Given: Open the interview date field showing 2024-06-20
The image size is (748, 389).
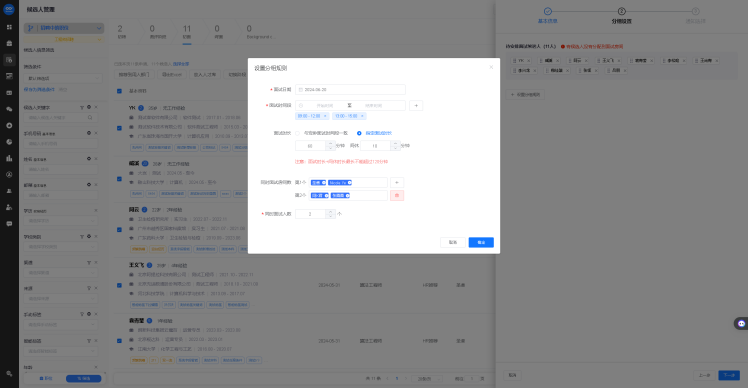Looking at the screenshot, I should click(x=350, y=90).
